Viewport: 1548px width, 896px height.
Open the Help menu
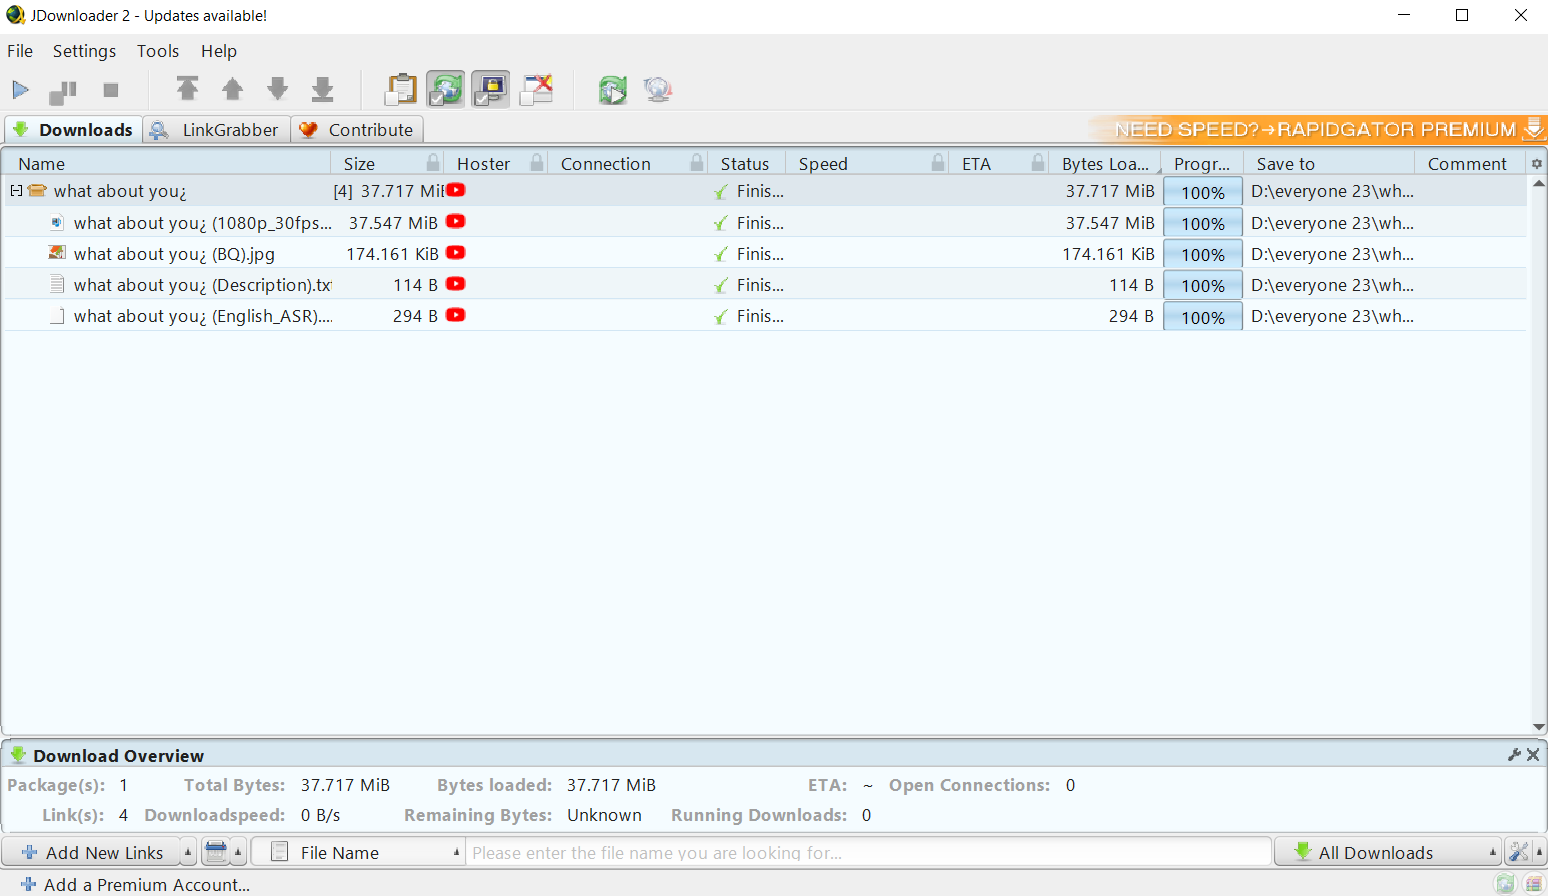(219, 51)
